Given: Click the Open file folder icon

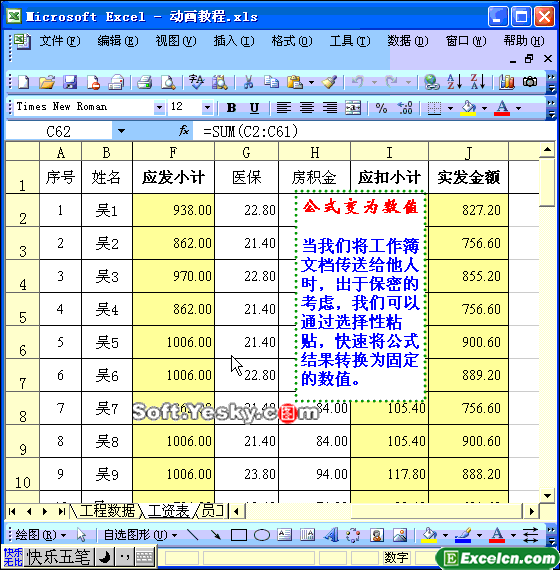Looking at the screenshot, I should (x=47, y=82).
